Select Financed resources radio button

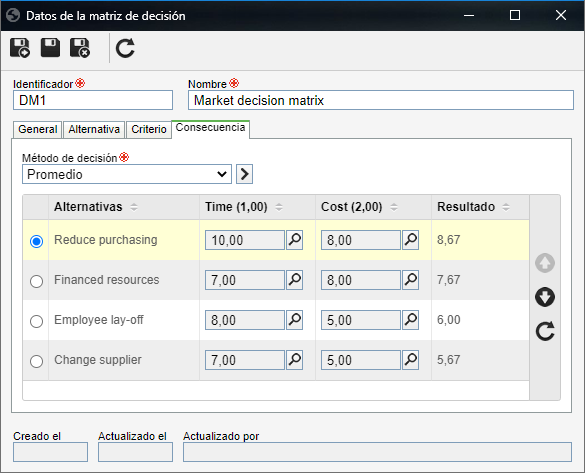[x=37, y=281]
